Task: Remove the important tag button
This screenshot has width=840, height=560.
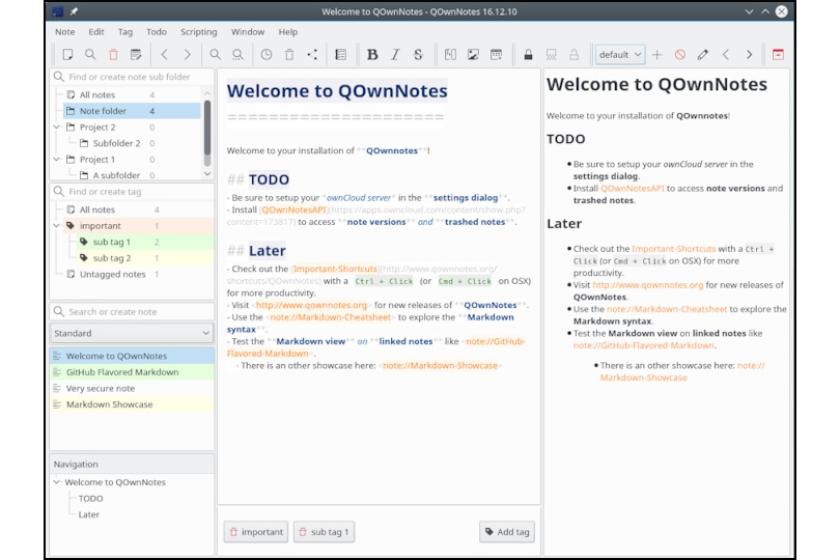Action: [256, 532]
